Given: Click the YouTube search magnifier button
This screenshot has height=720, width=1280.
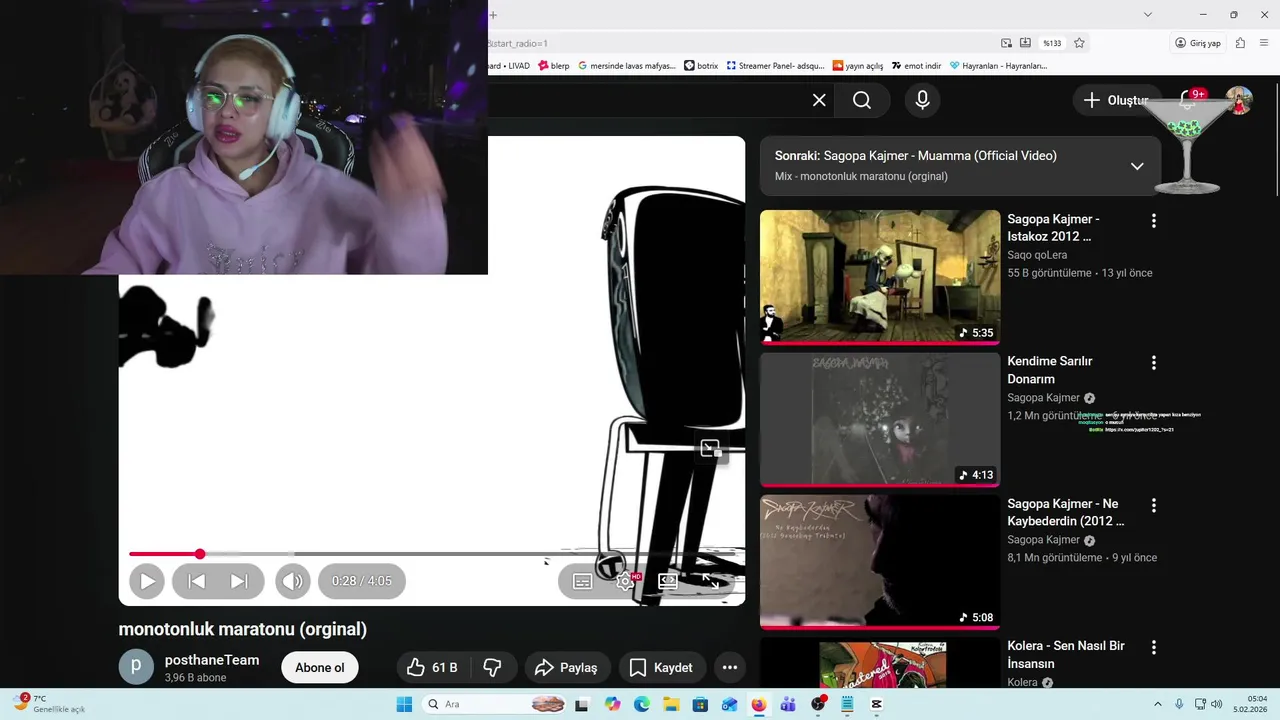Looking at the screenshot, I should coord(862,100).
